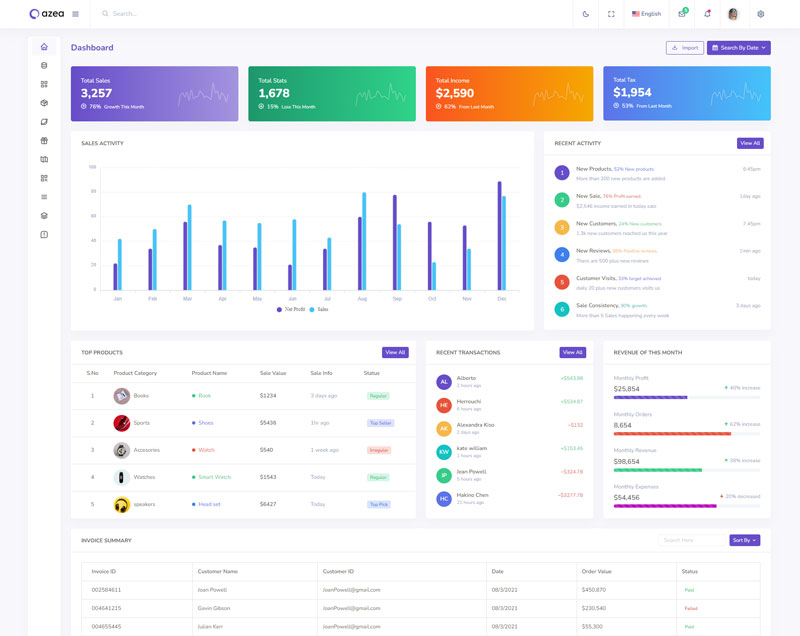800x636 pixels.
Task: Click View All in Recent Activity
Action: tap(750, 143)
